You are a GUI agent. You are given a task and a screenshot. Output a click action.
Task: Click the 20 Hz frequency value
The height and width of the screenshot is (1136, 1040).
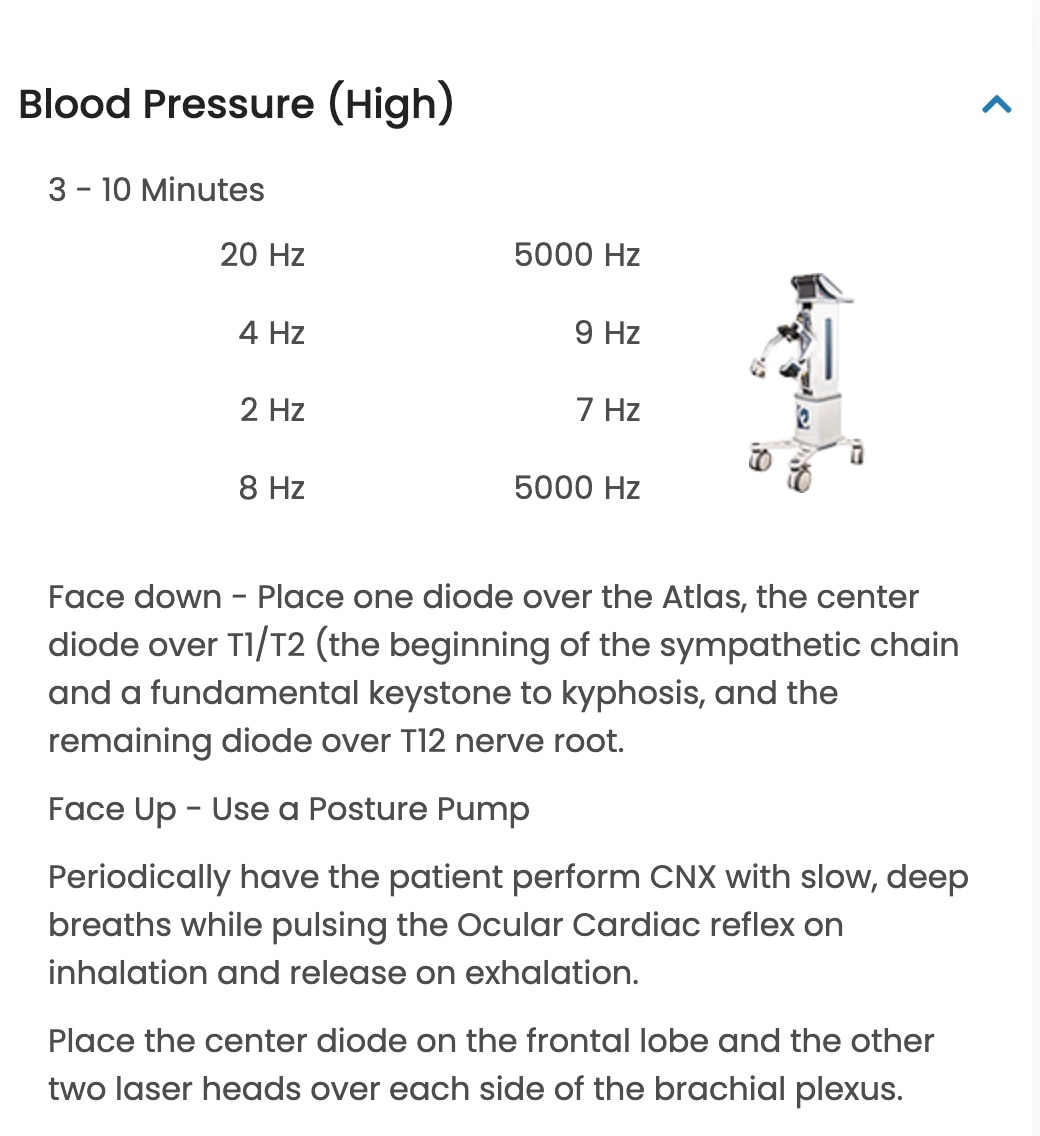click(x=262, y=255)
